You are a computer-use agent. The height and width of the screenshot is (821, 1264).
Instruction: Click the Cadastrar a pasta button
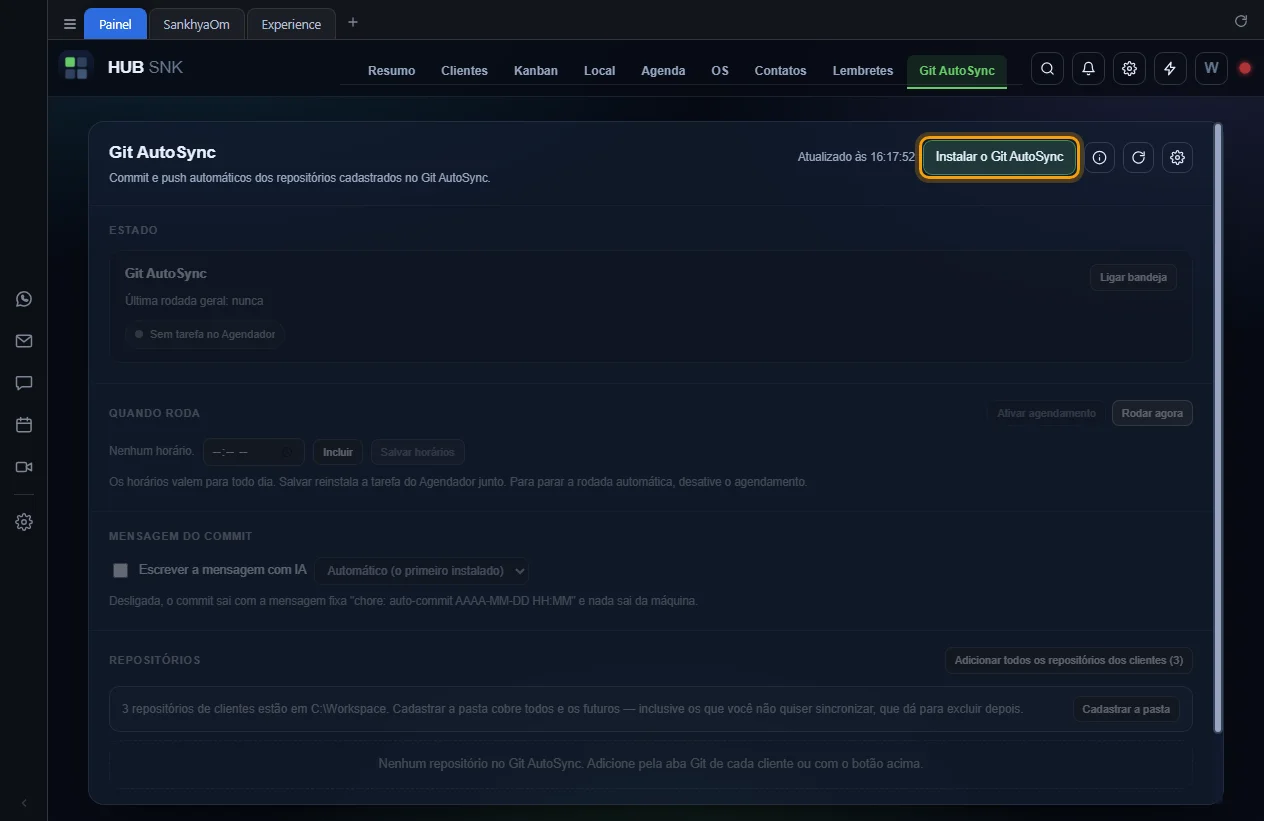tap(1126, 709)
